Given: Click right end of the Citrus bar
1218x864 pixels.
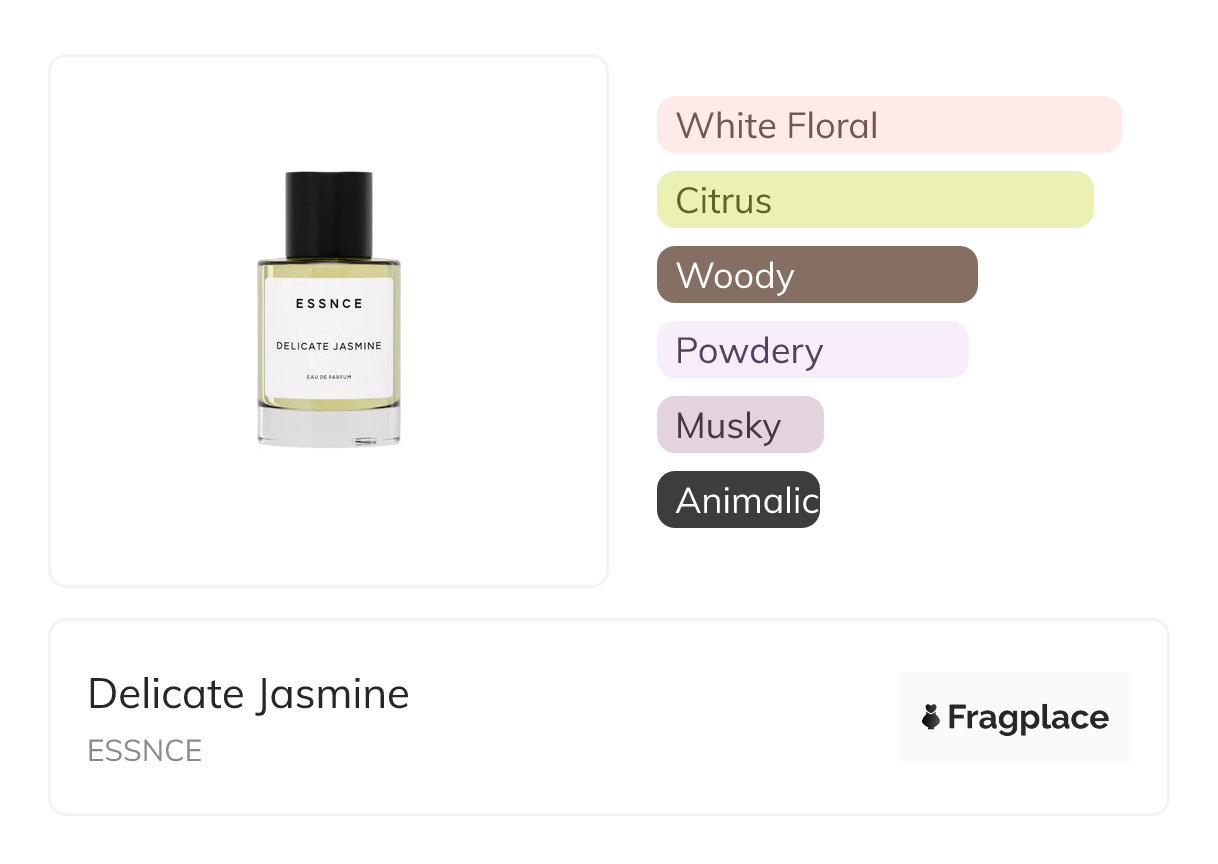Looking at the screenshot, I should click(1080, 200).
